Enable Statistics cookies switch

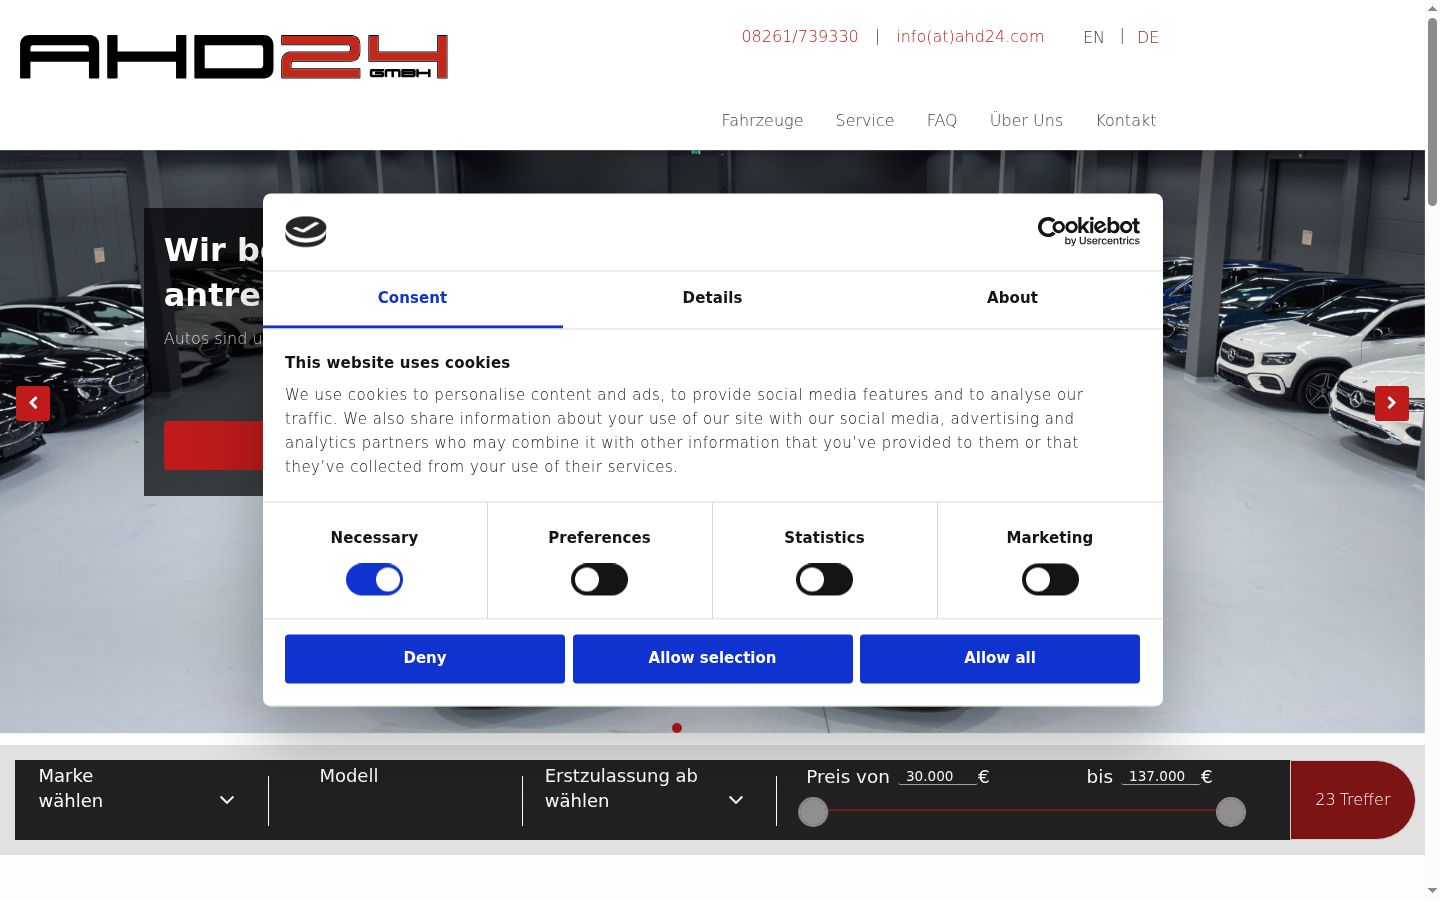click(824, 579)
